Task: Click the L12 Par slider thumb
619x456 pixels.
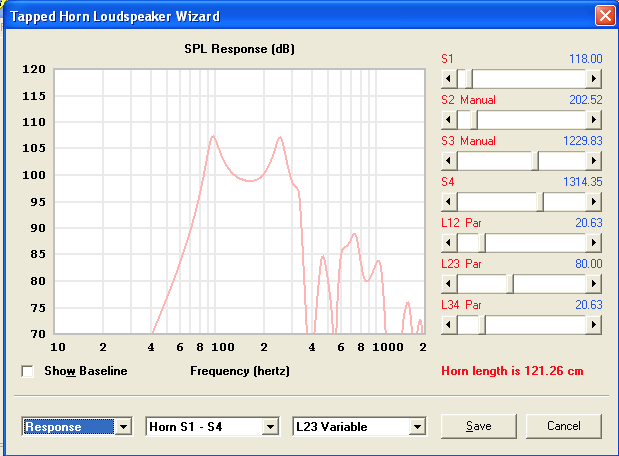Action: click(x=482, y=243)
